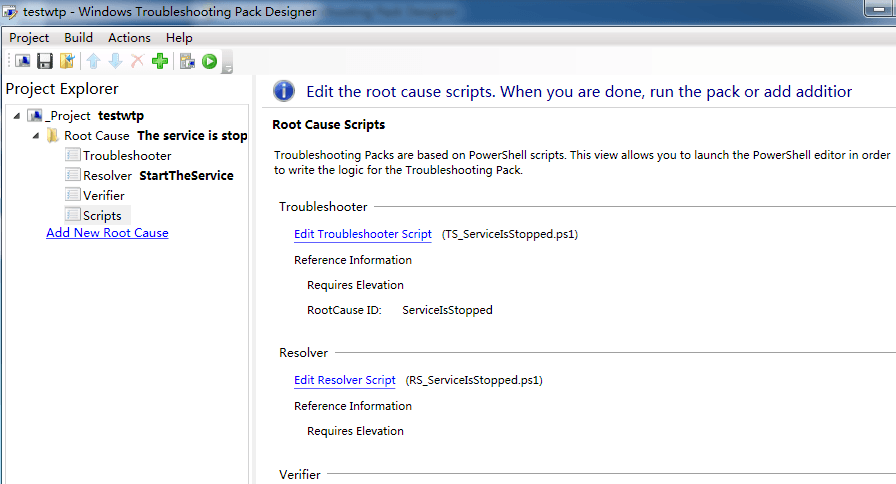Click the red X delete icon
896x484 pixels.
pyautogui.click(x=137, y=61)
